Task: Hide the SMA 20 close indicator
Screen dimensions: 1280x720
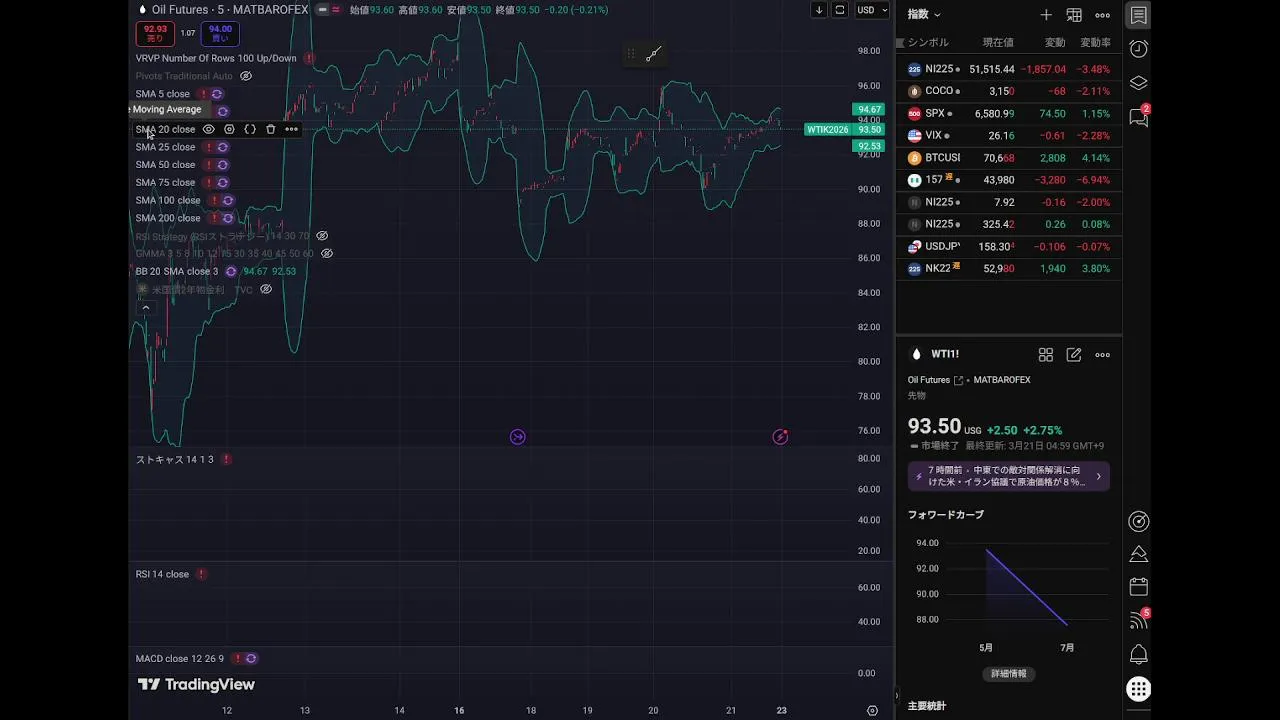Action: click(x=208, y=129)
